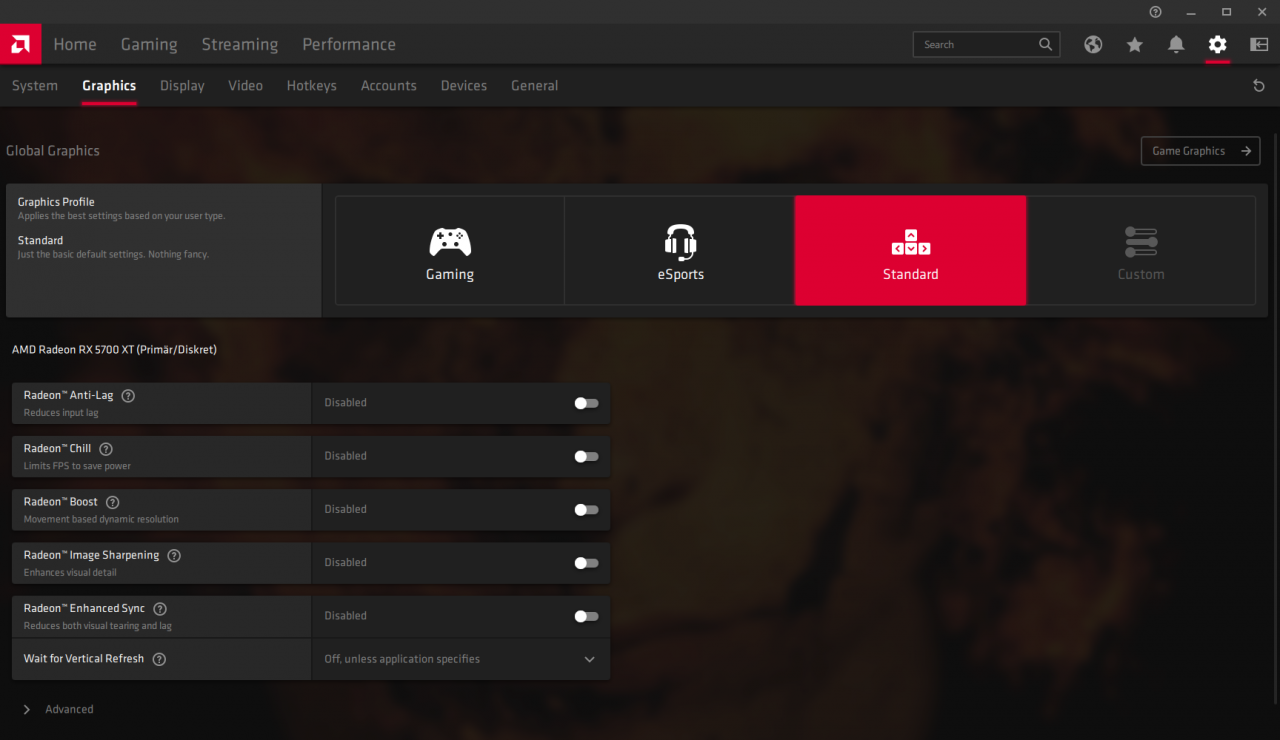Show help for Radeon Enhanced Sync
This screenshot has width=1280, height=740.
[x=160, y=609]
